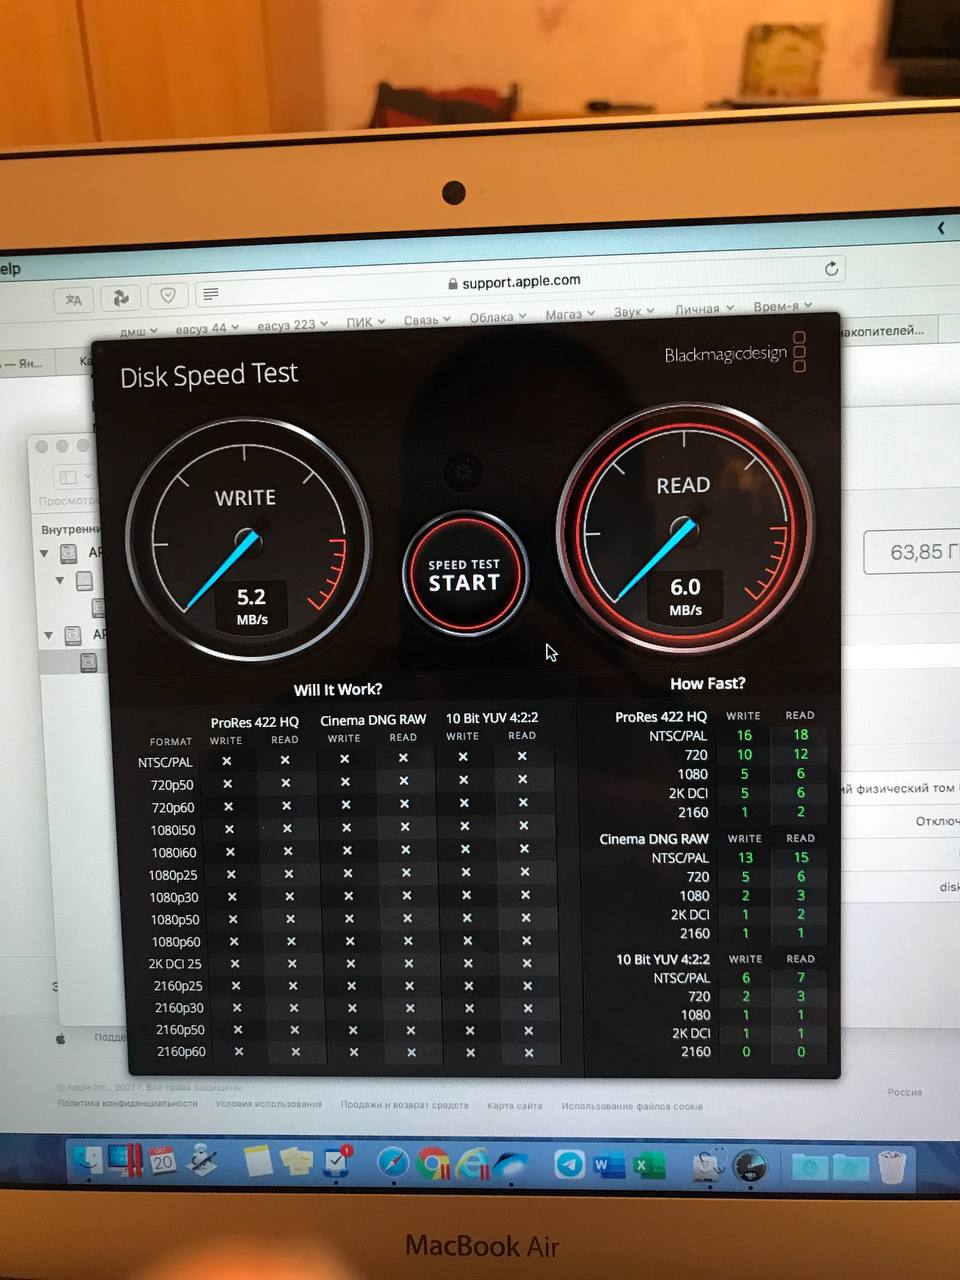960x1280 pixels.
Task: Open Карта сайта footer link
Action: point(514,1105)
